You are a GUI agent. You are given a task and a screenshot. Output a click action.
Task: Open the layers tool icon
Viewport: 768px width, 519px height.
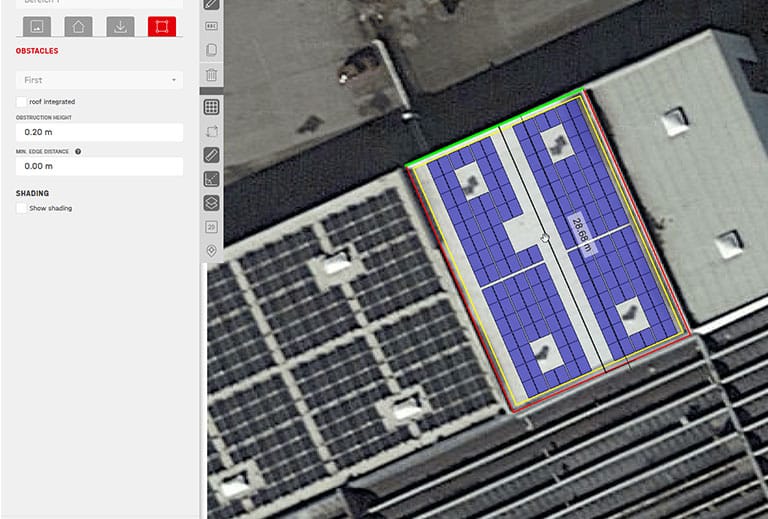211,203
